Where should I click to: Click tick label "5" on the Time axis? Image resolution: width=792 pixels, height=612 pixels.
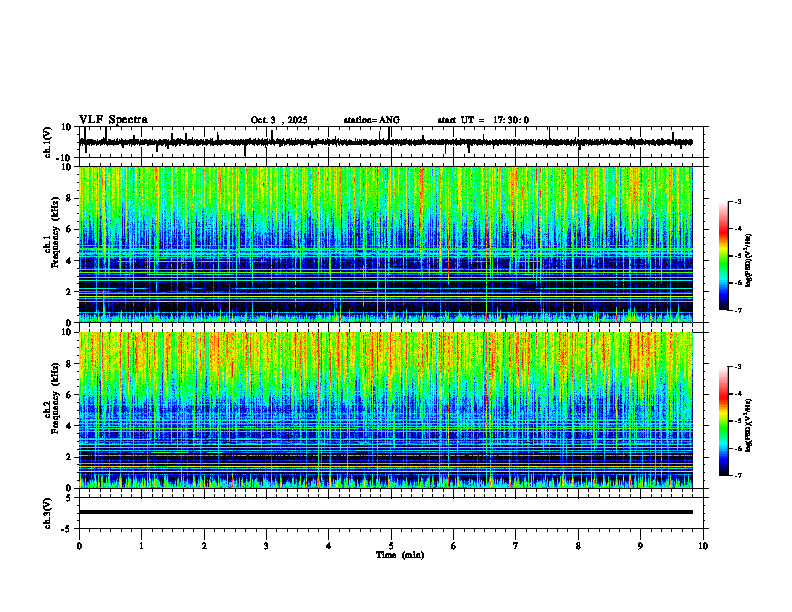pos(391,546)
